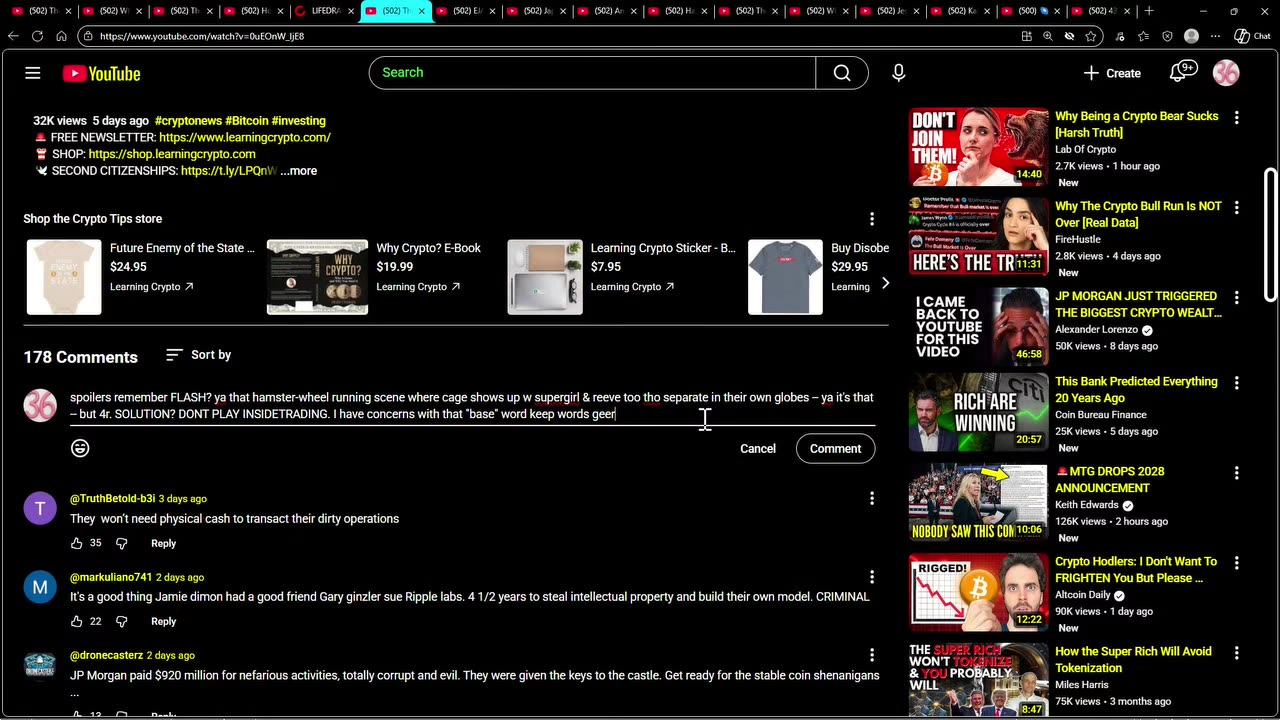Expand the description with ...more
Viewport: 1280px width, 720px height.
pos(299,171)
